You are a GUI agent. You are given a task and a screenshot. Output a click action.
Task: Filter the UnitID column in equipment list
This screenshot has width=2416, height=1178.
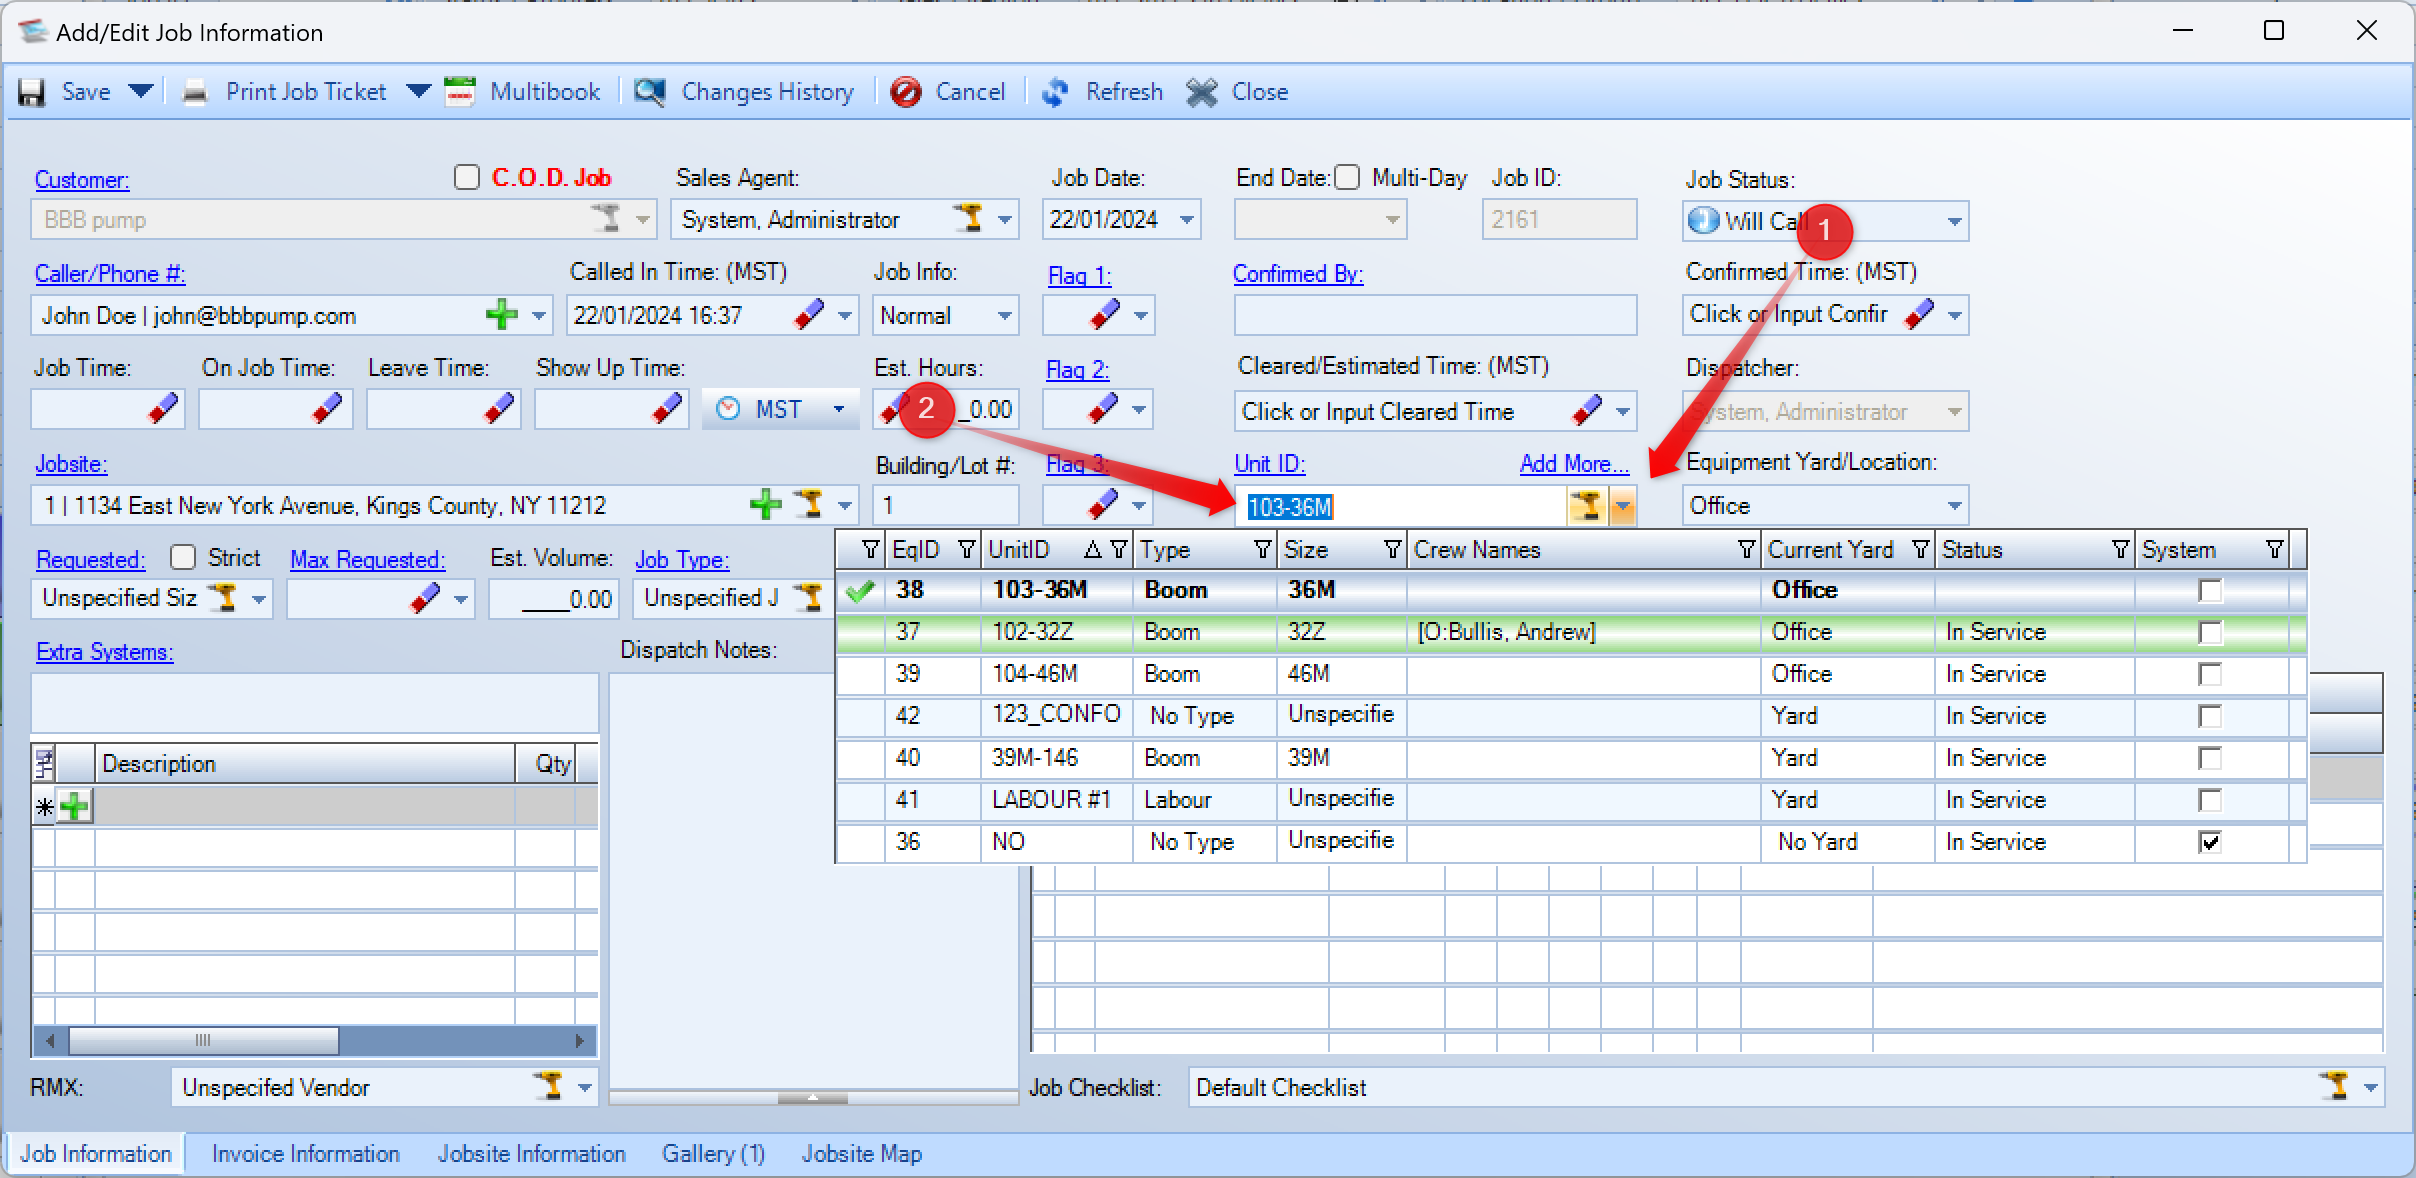1119,550
